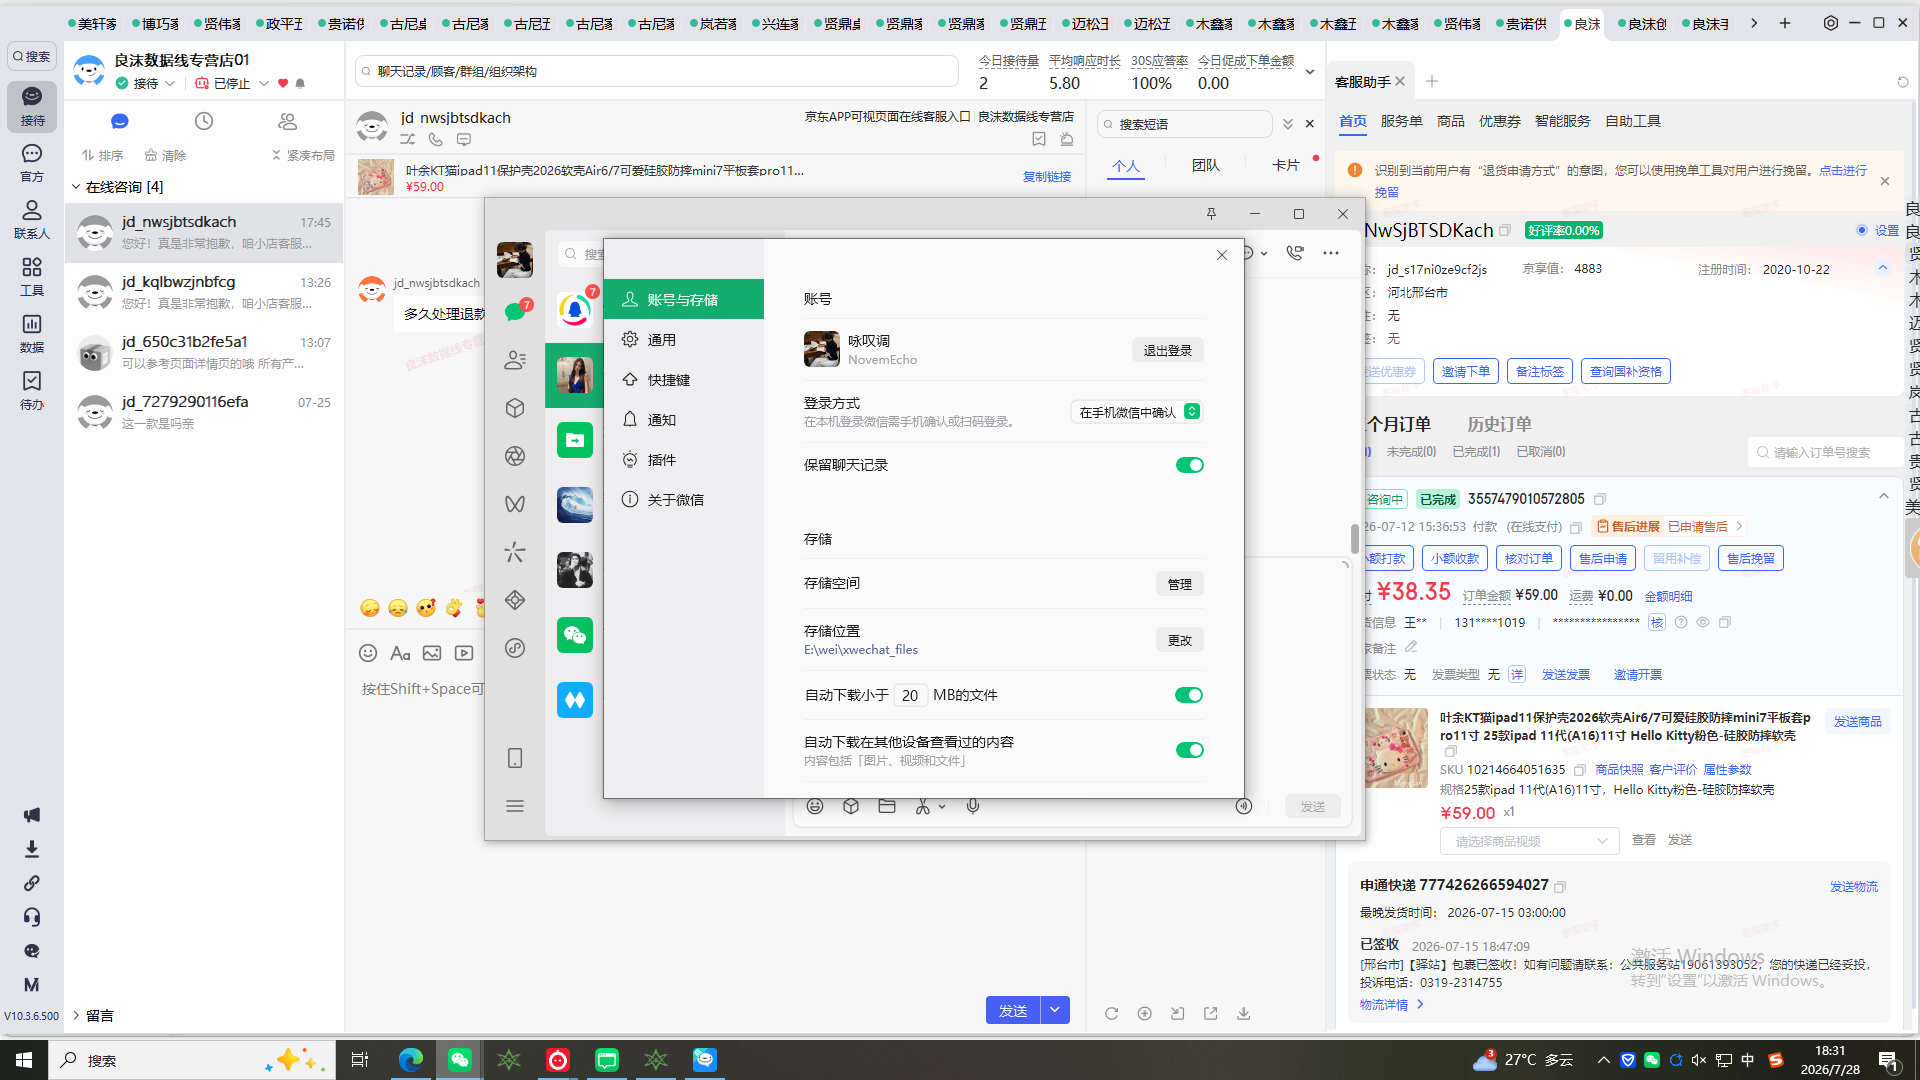Open the settings gear in JD title bar

click(1831, 23)
